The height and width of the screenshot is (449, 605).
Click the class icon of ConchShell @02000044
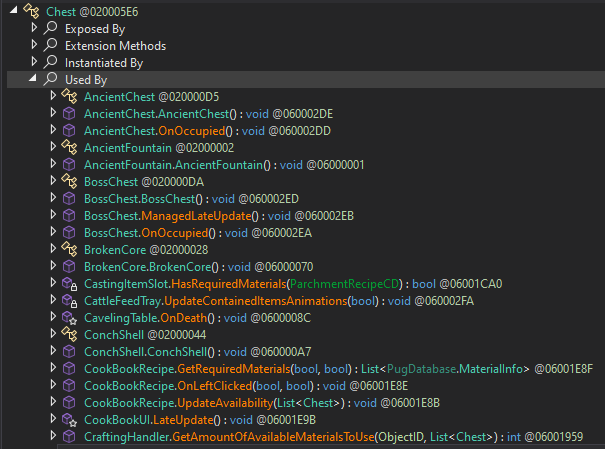69,334
